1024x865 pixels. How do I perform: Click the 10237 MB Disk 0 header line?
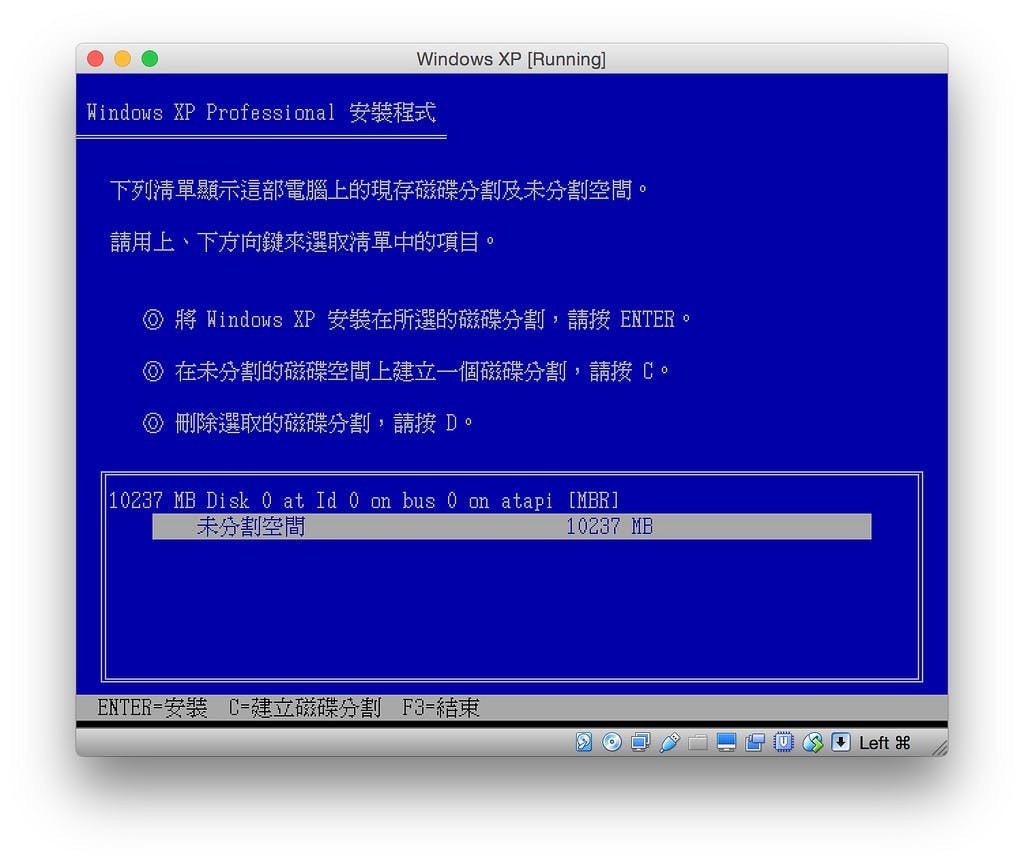pos(364,501)
